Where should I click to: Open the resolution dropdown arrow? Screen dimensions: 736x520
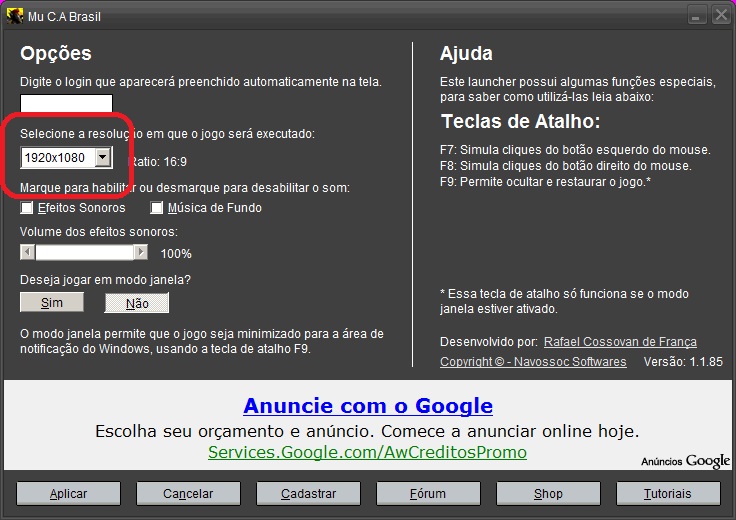[102, 158]
